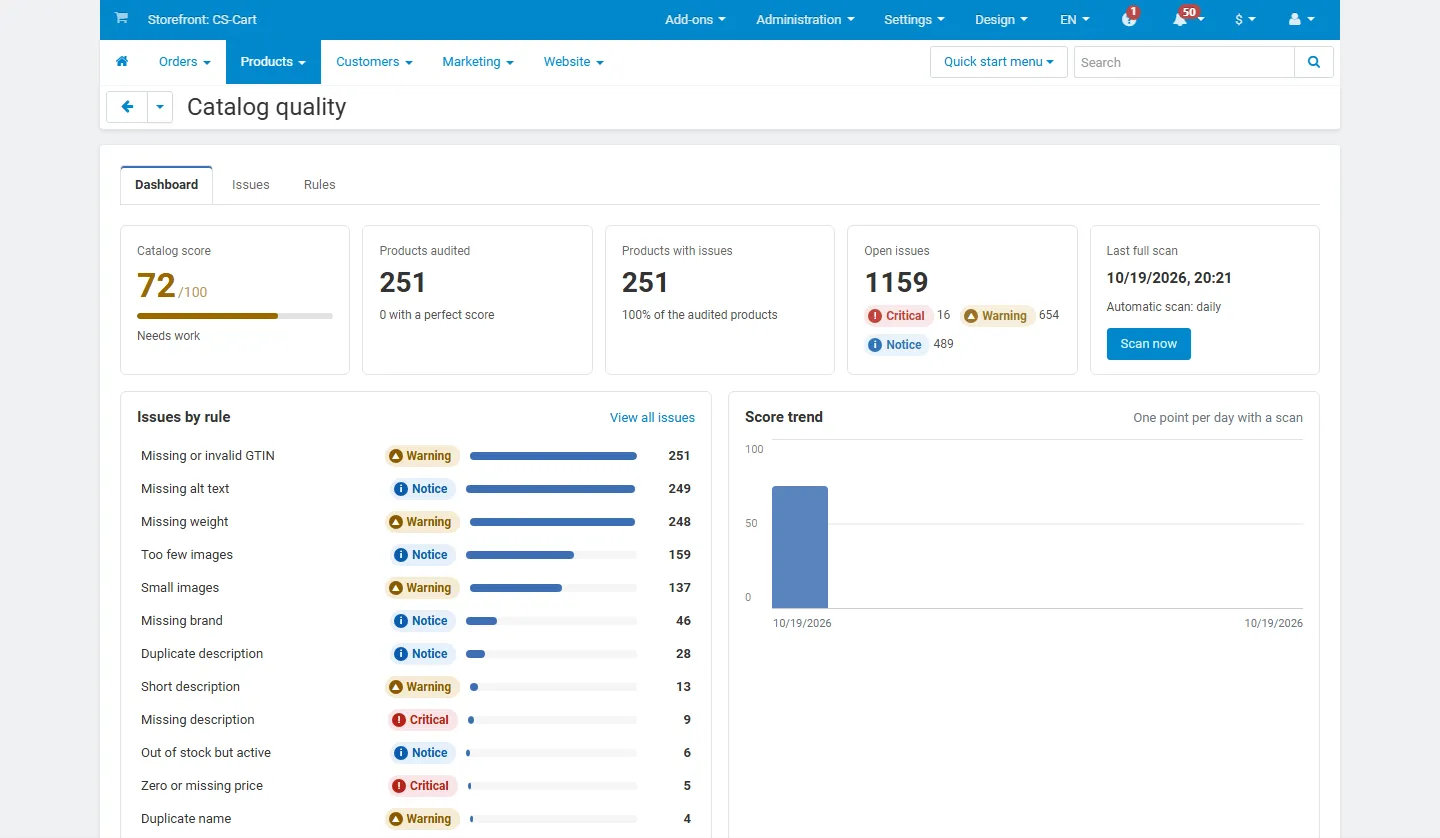Open the Customers menu
Viewport: 1440px width, 838px height.
point(374,62)
